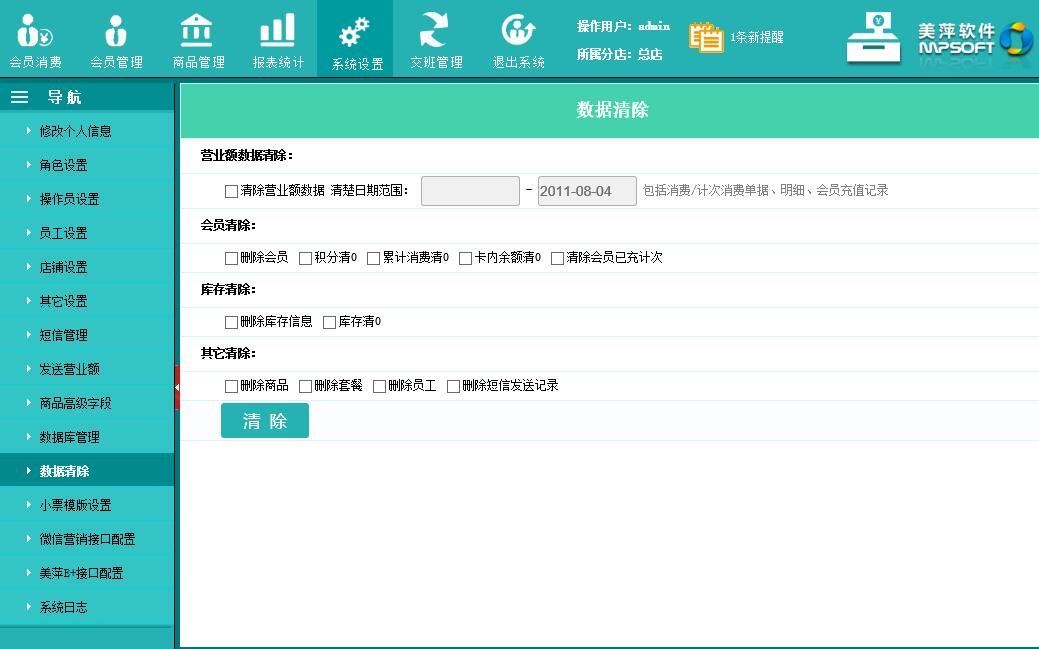Click the end date field 2011-08-04
Viewport: 1039px width, 649px height.
pos(587,191)
